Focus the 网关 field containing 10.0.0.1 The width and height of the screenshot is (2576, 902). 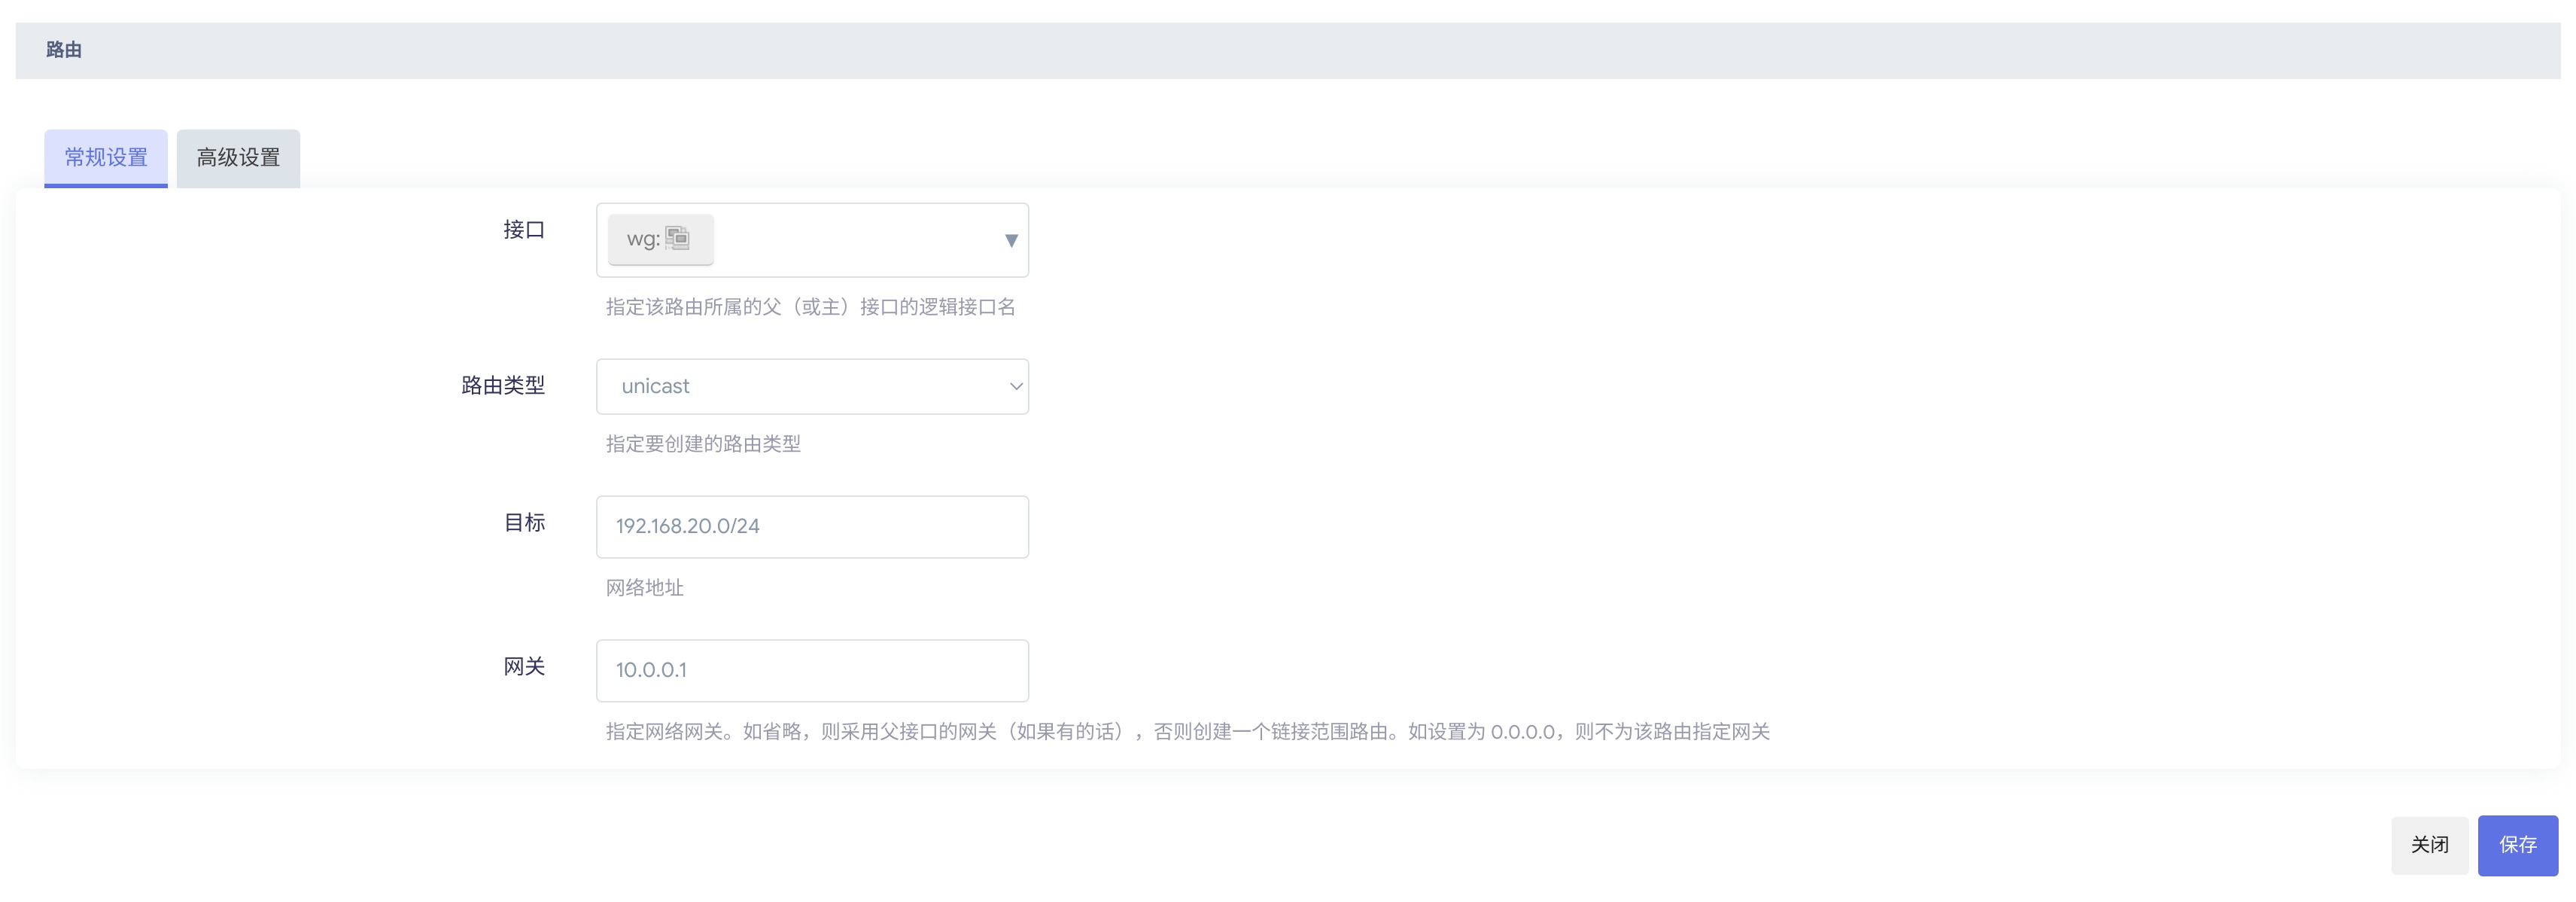(812, 670)
